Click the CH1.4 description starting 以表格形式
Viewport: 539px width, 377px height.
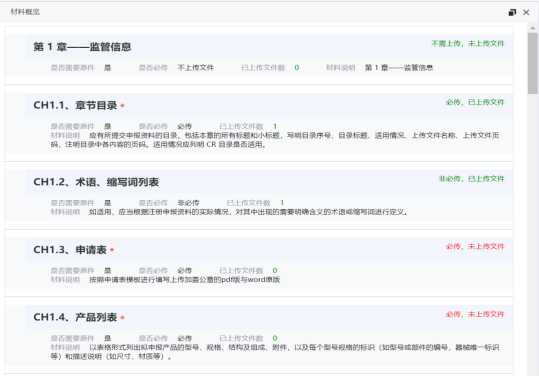275,352
